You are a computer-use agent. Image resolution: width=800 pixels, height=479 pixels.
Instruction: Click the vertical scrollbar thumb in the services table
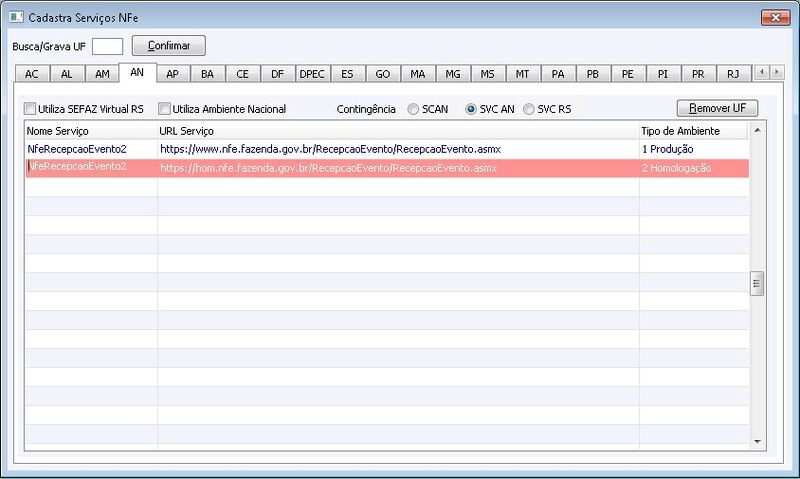point(757,284)
